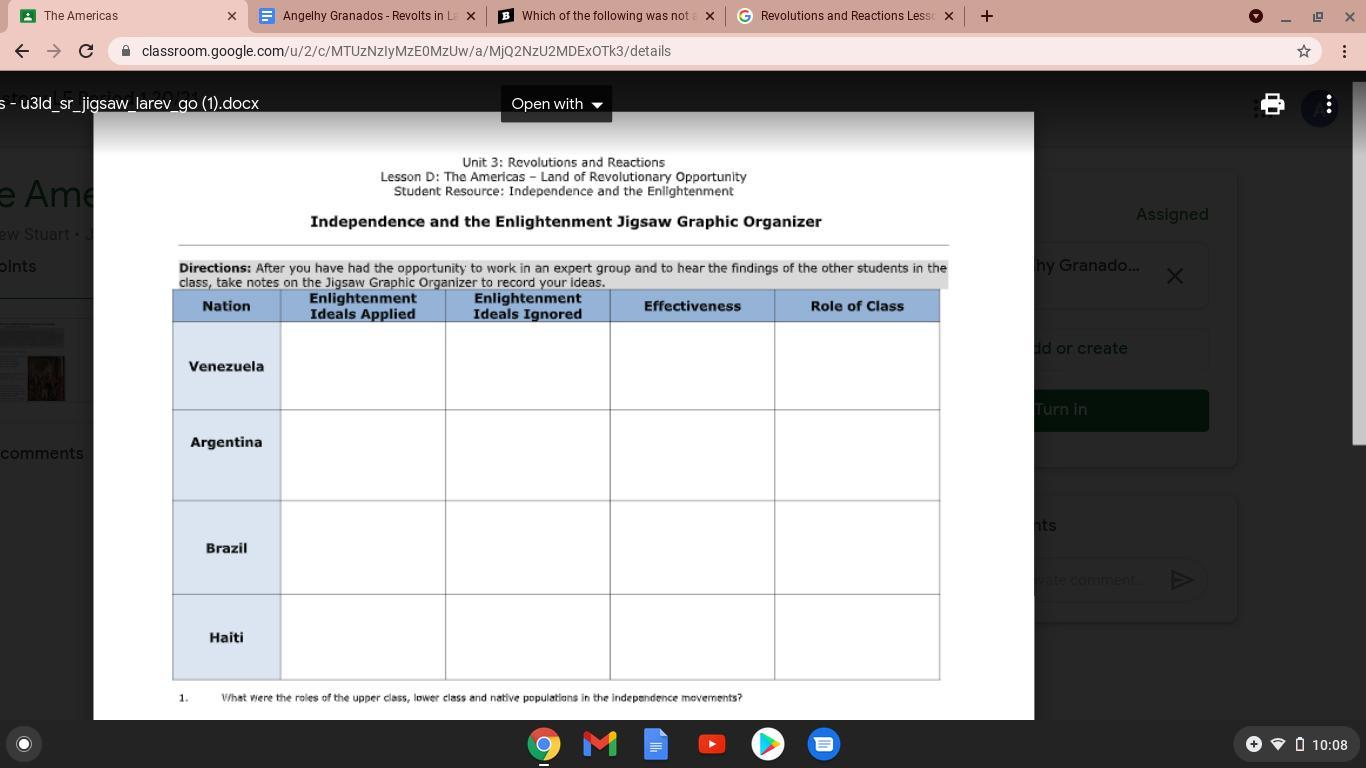Viewport: 1366px width, 768px height.
Task: Reload the current page
Action: click(86, 51)
